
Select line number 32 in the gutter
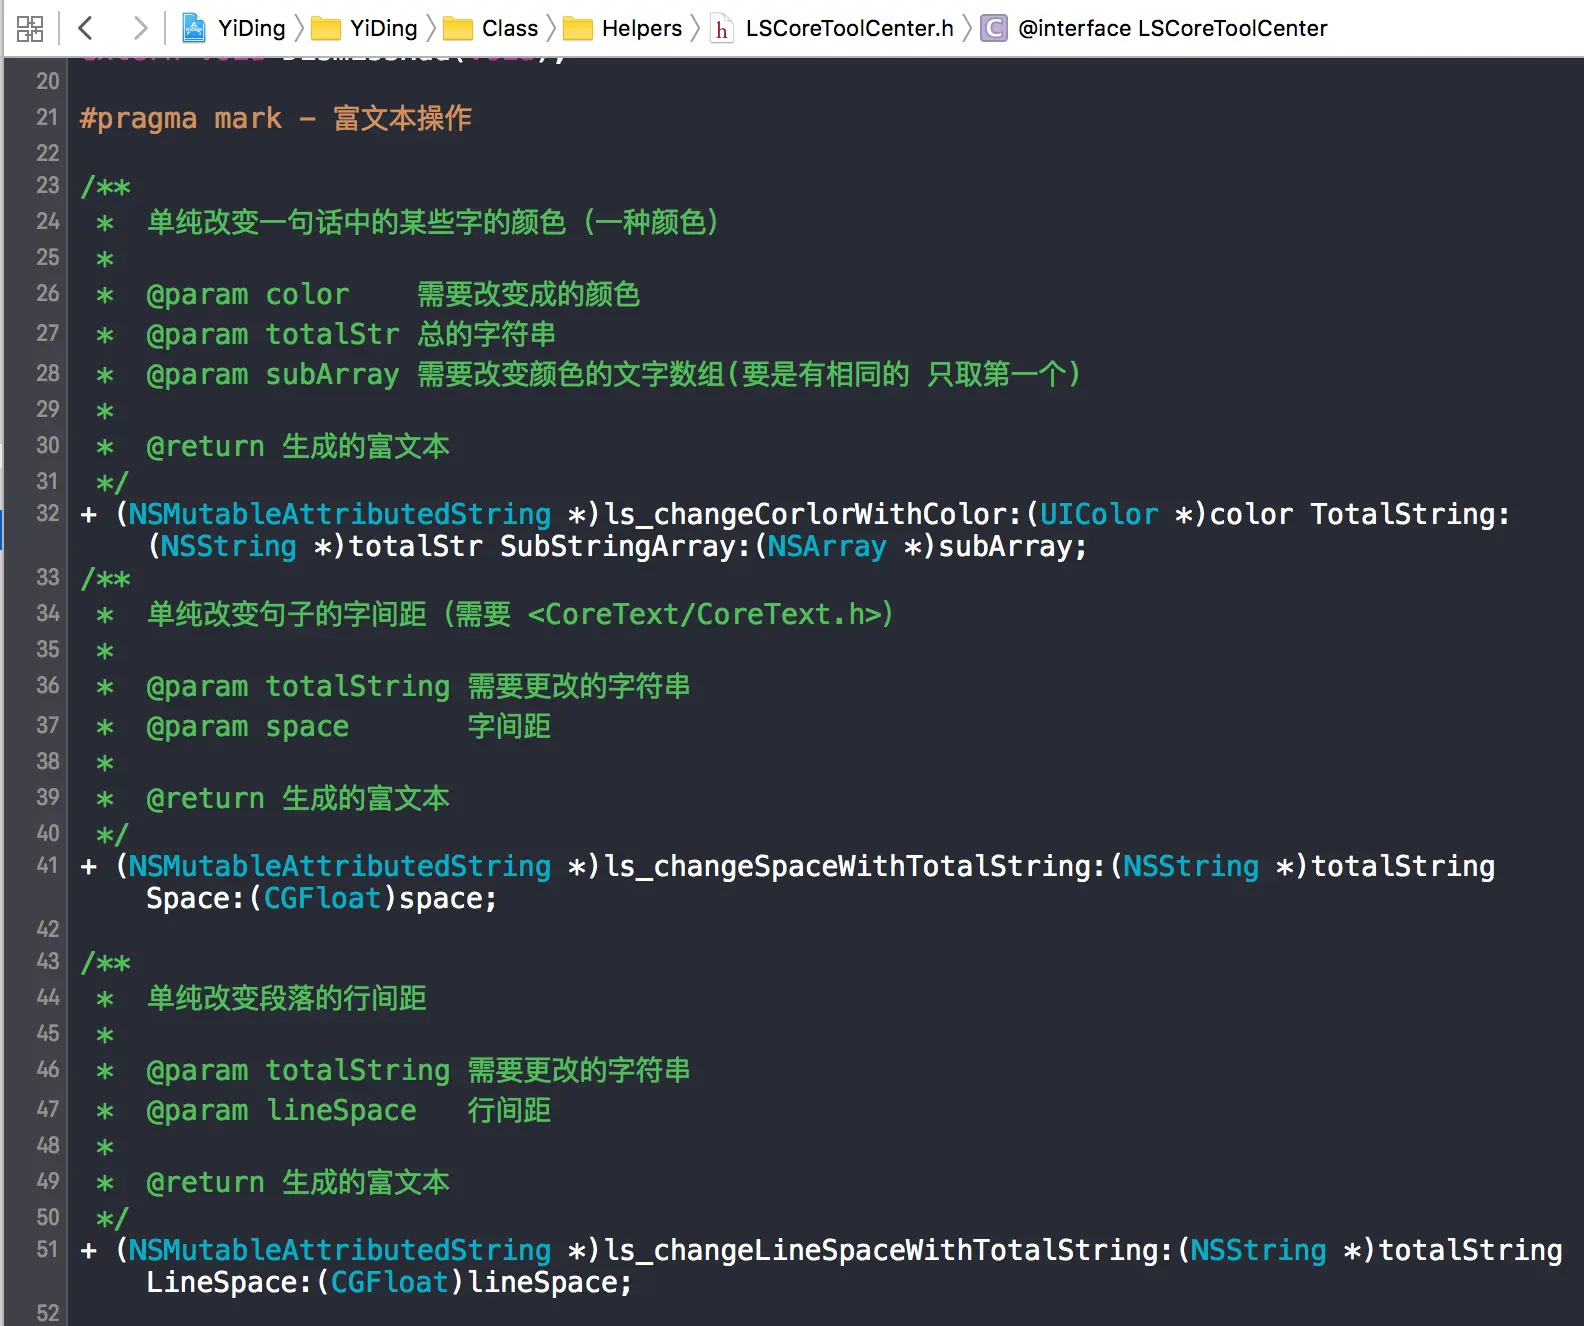point(48,514)
